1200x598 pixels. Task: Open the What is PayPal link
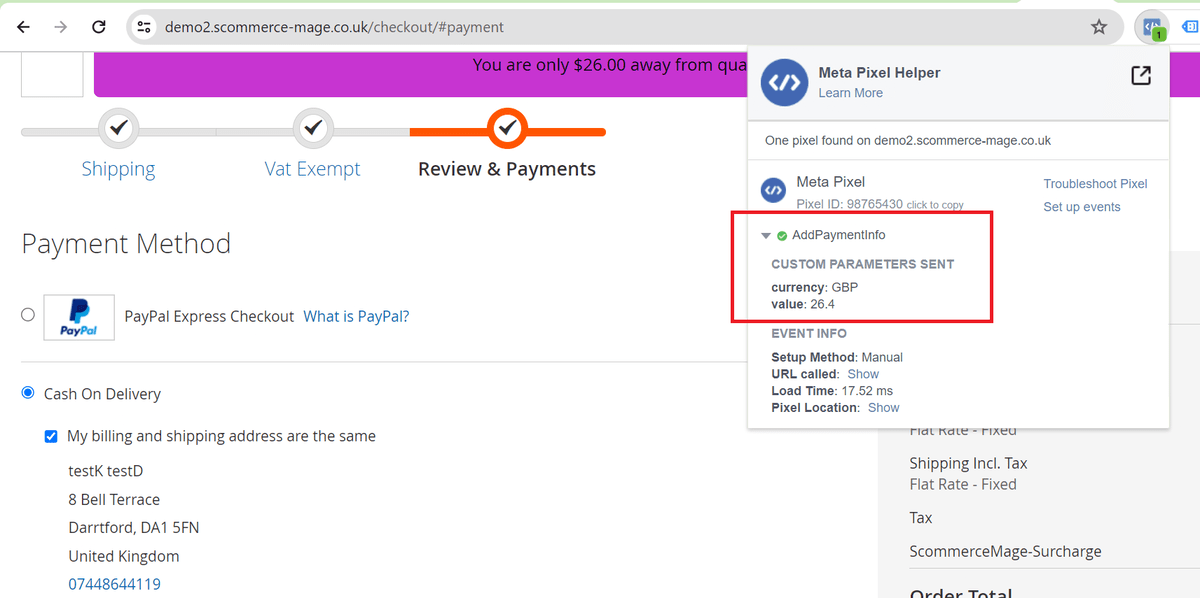pyautogui.click(x=356, y=316)
